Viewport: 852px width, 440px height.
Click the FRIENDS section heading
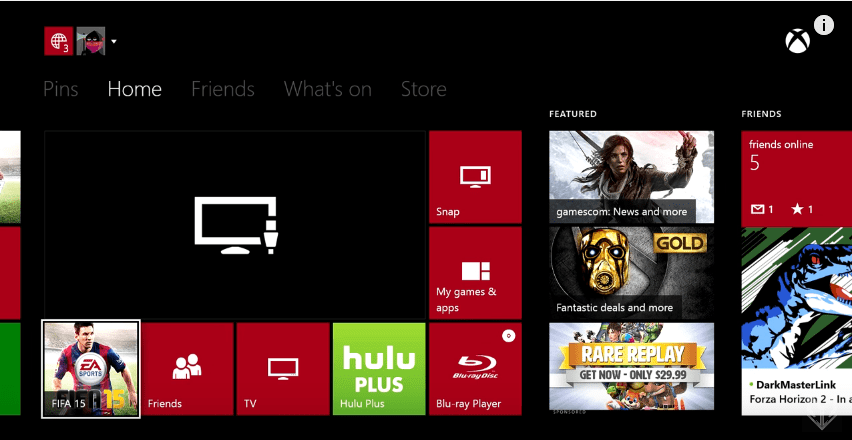tap(761, 114)
